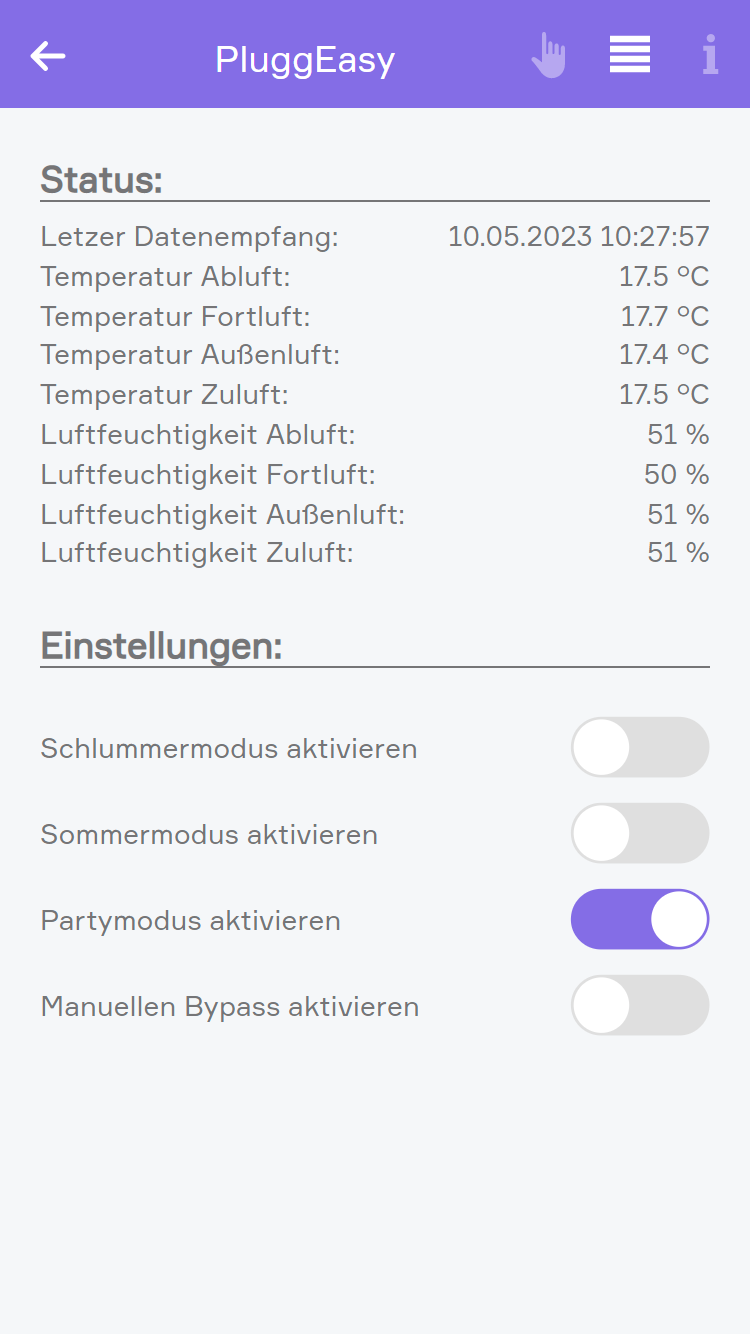
Task: Open the list view lines icon
Action: (630, 55)
